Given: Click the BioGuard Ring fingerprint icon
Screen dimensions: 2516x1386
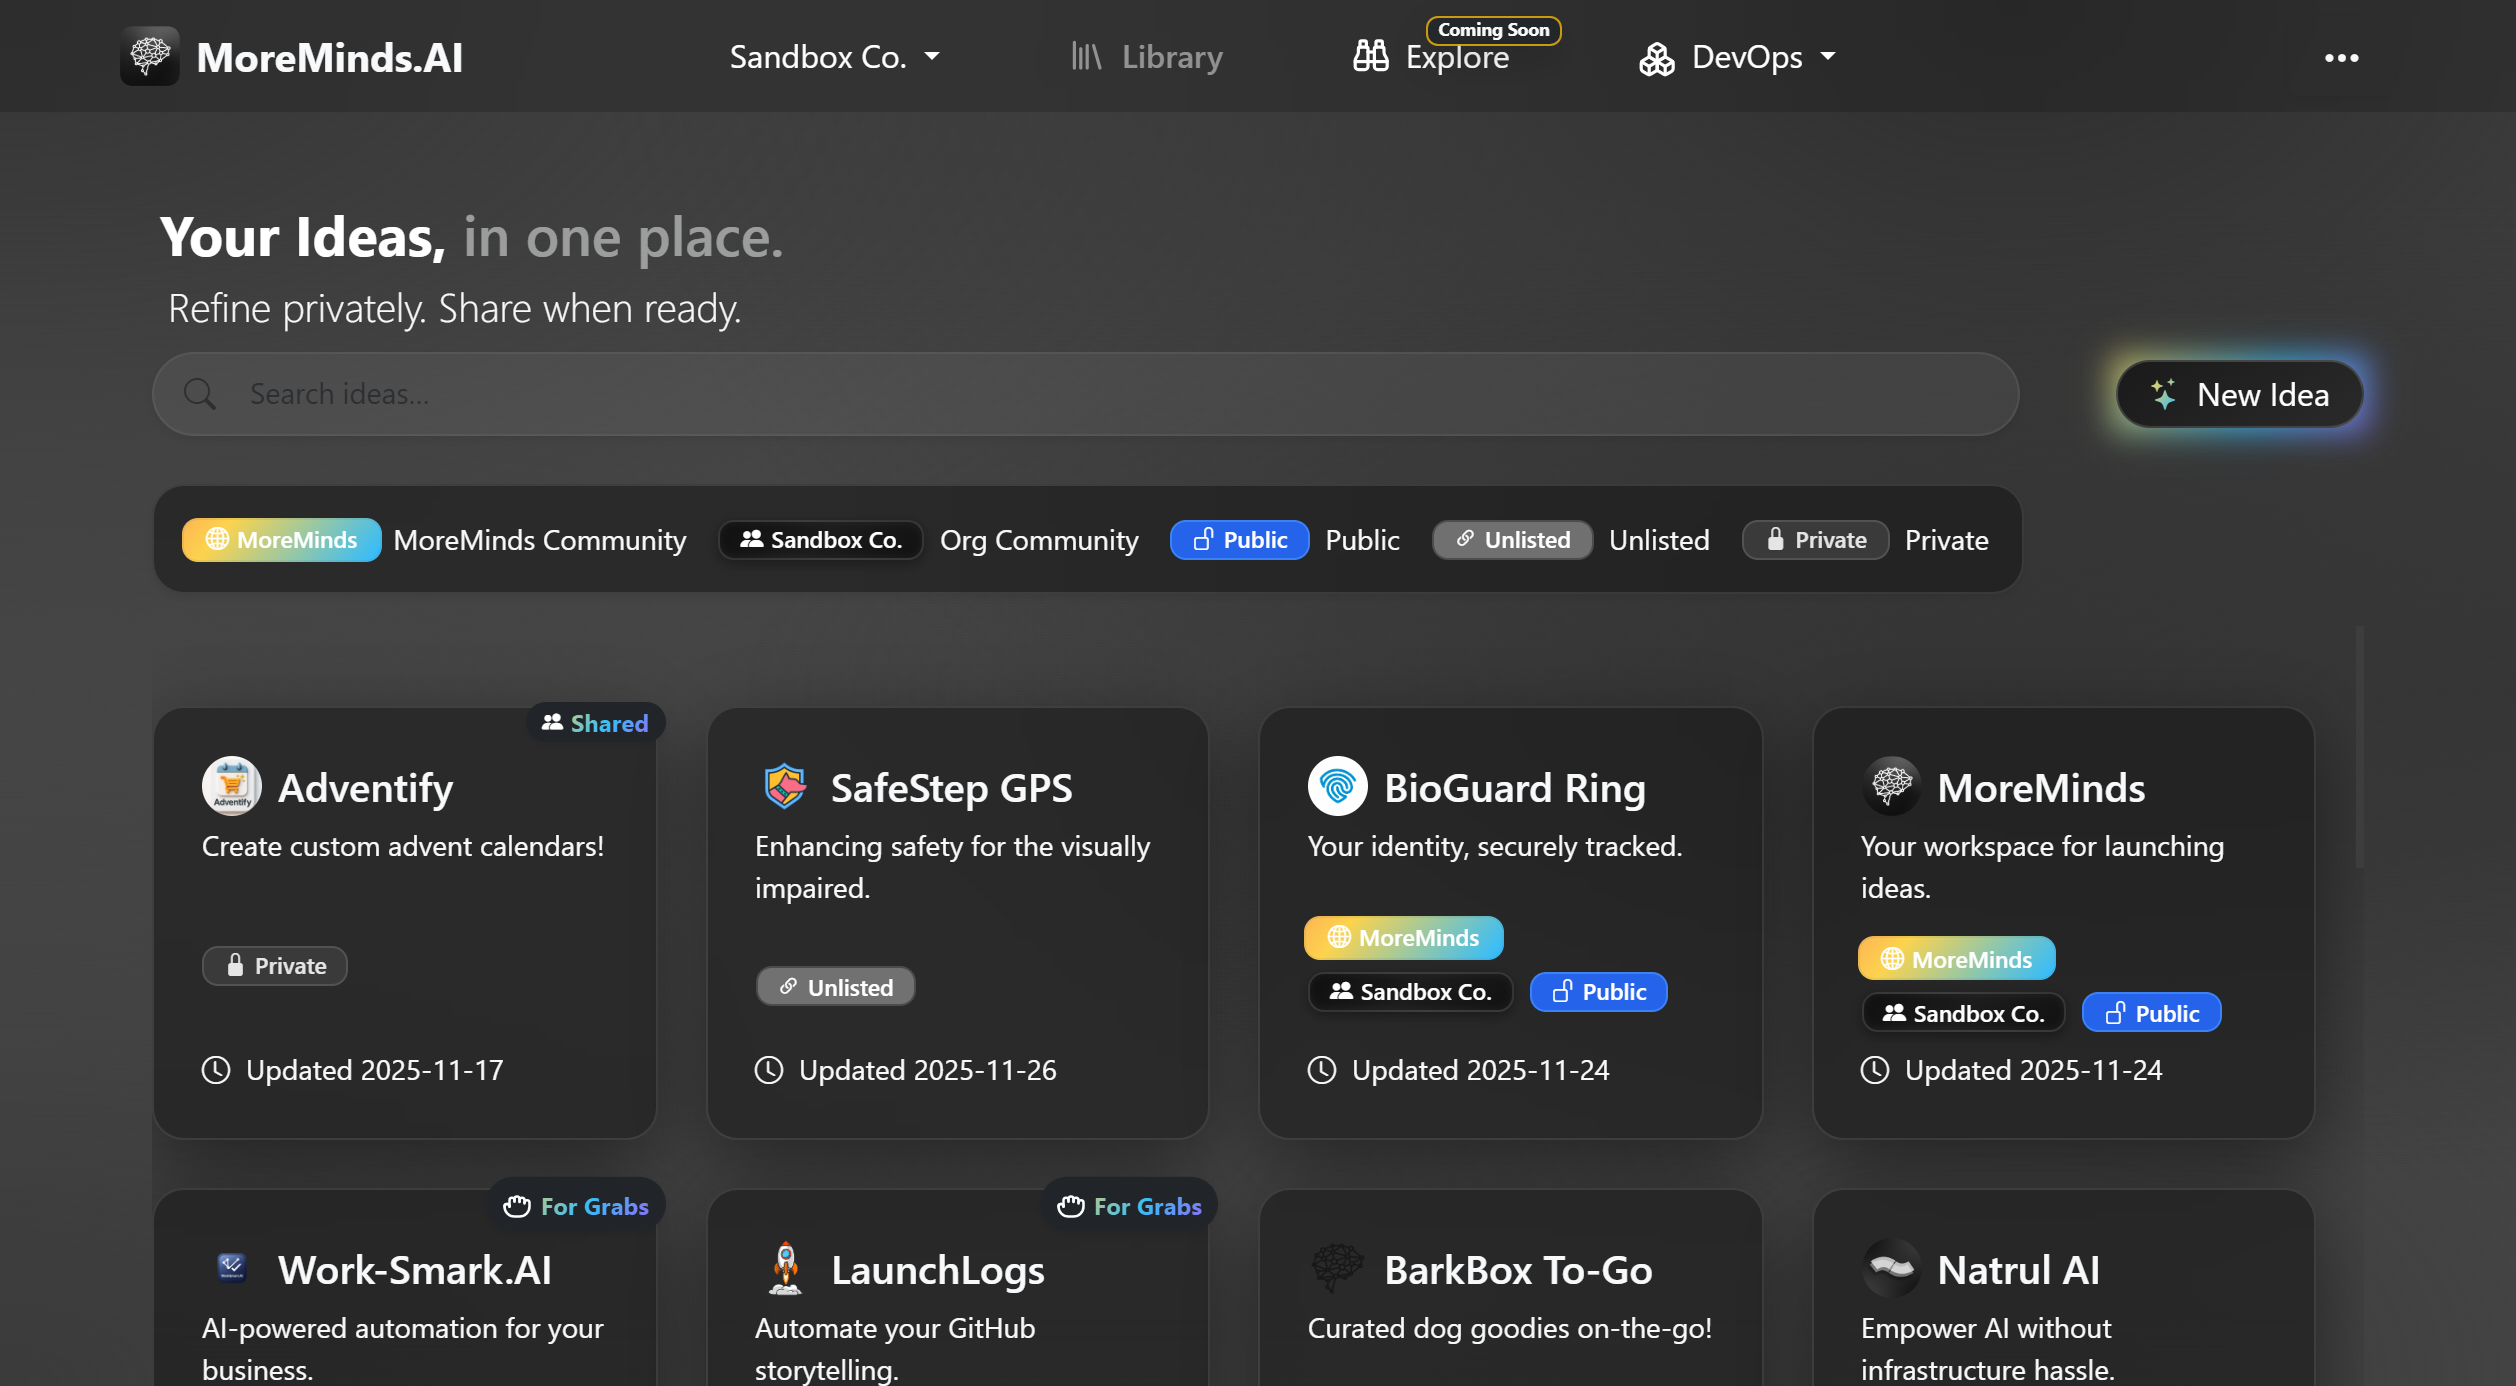Looking at the screenshot, I should tap(1337, 786).
